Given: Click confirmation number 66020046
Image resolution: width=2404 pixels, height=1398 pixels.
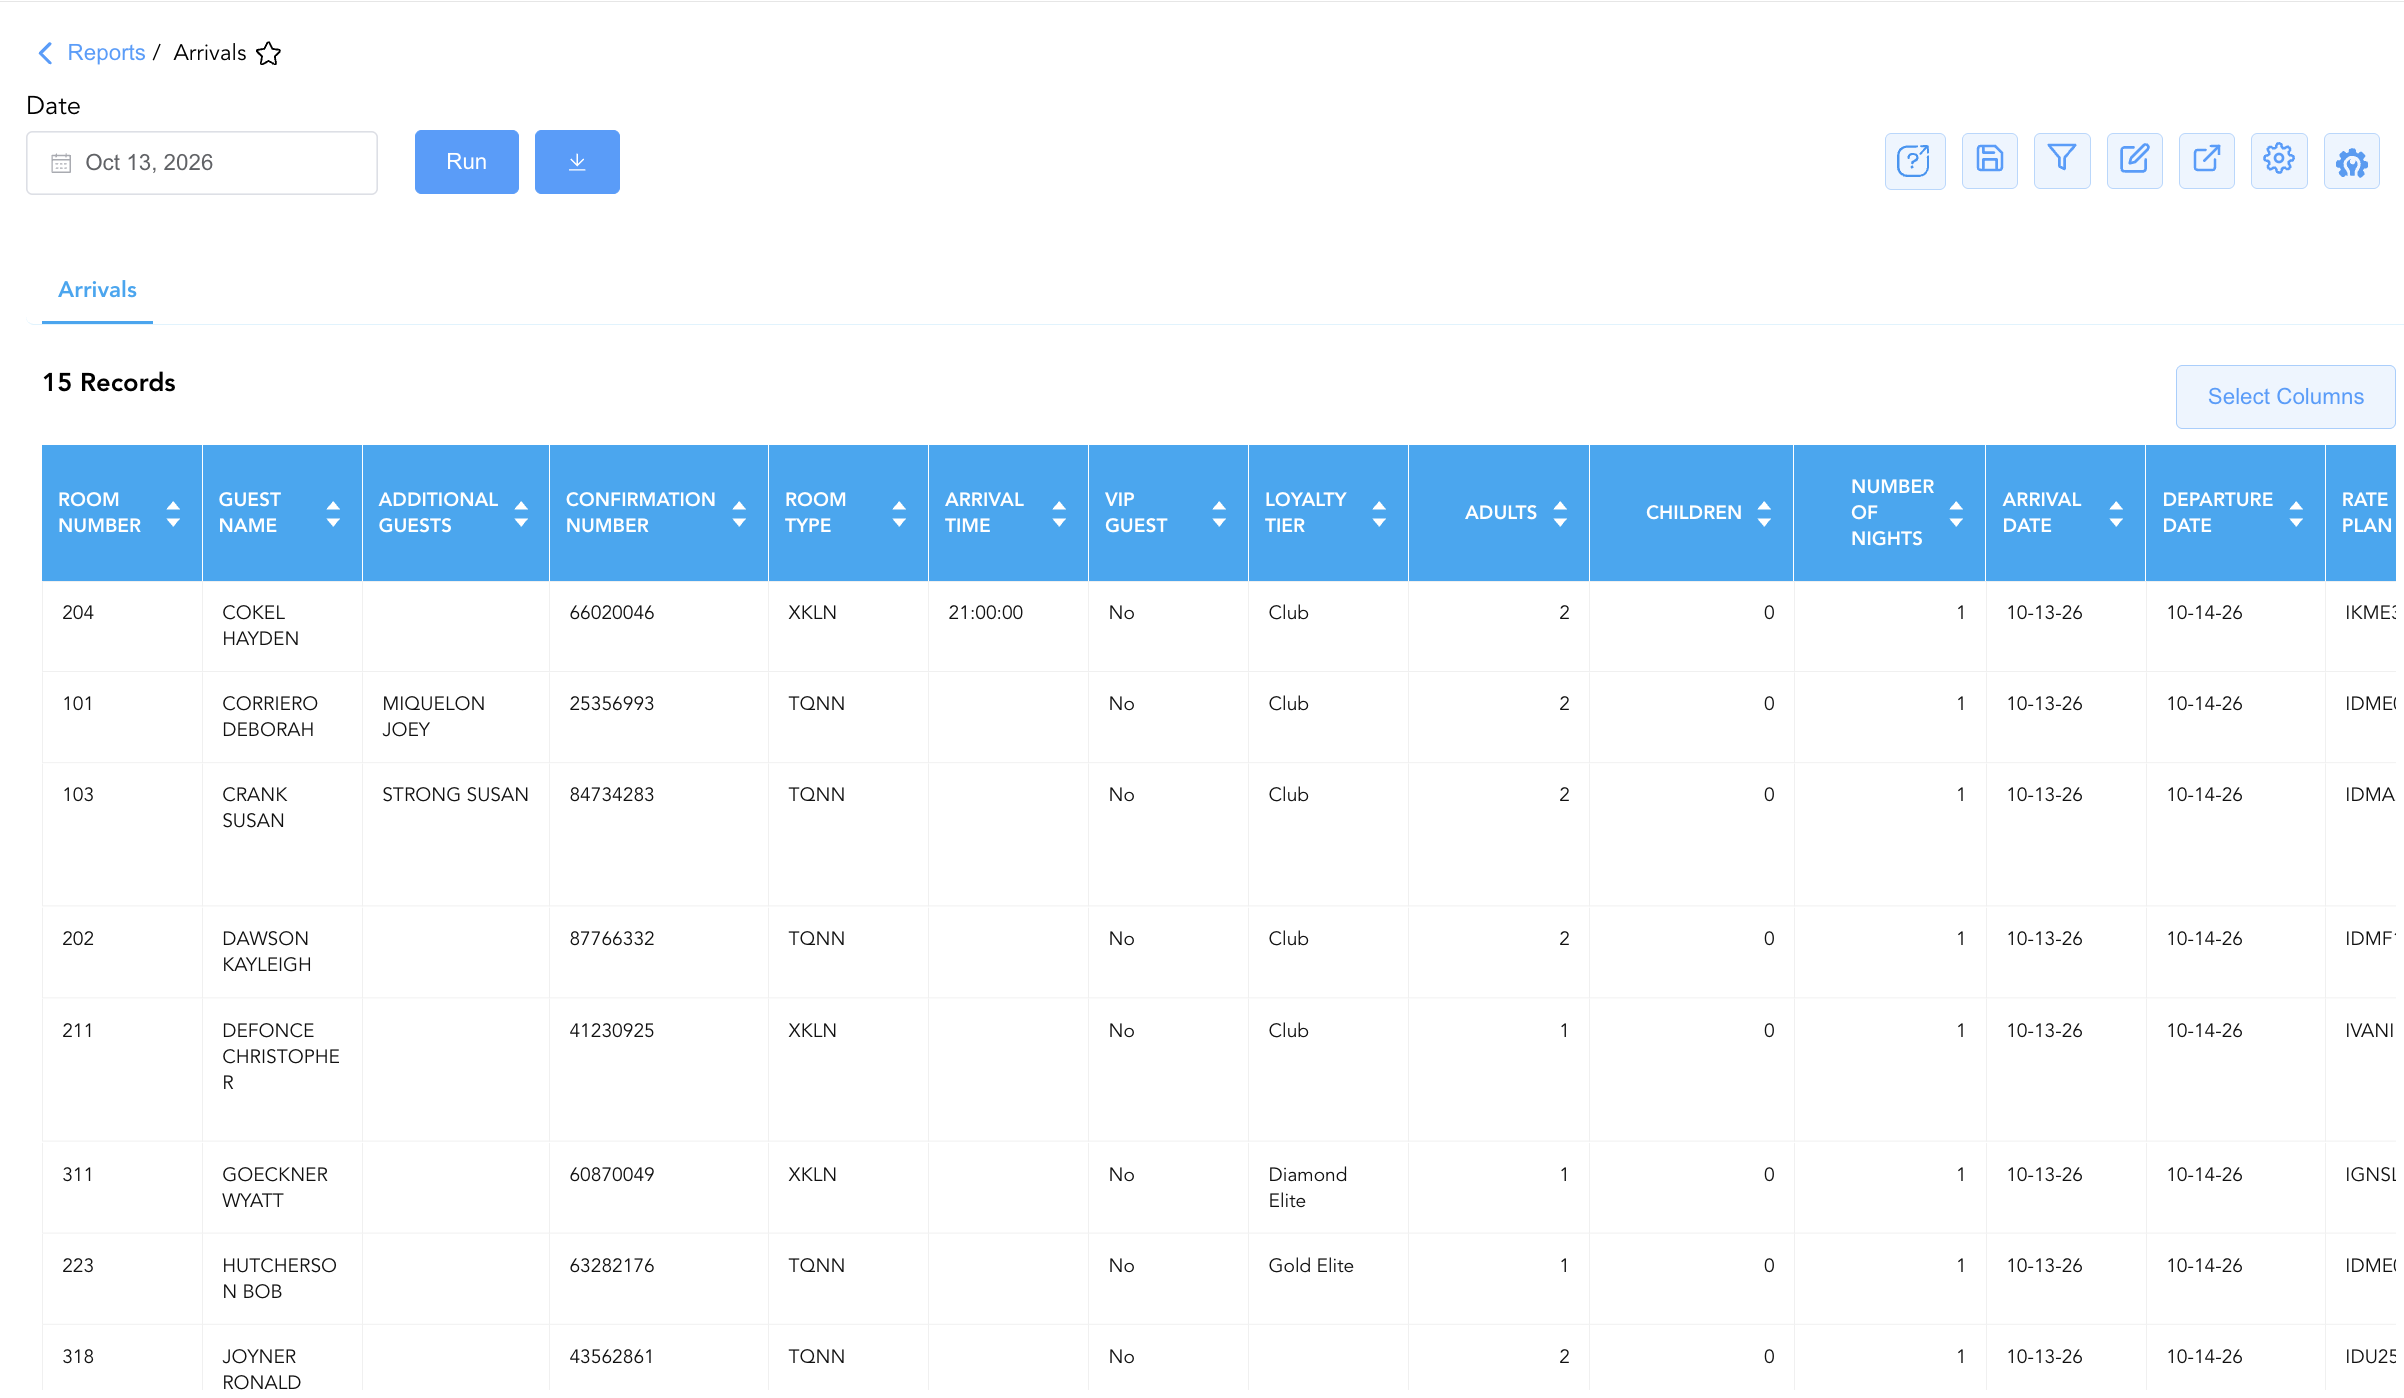Looking at the screenshot, I should (612, 613).
